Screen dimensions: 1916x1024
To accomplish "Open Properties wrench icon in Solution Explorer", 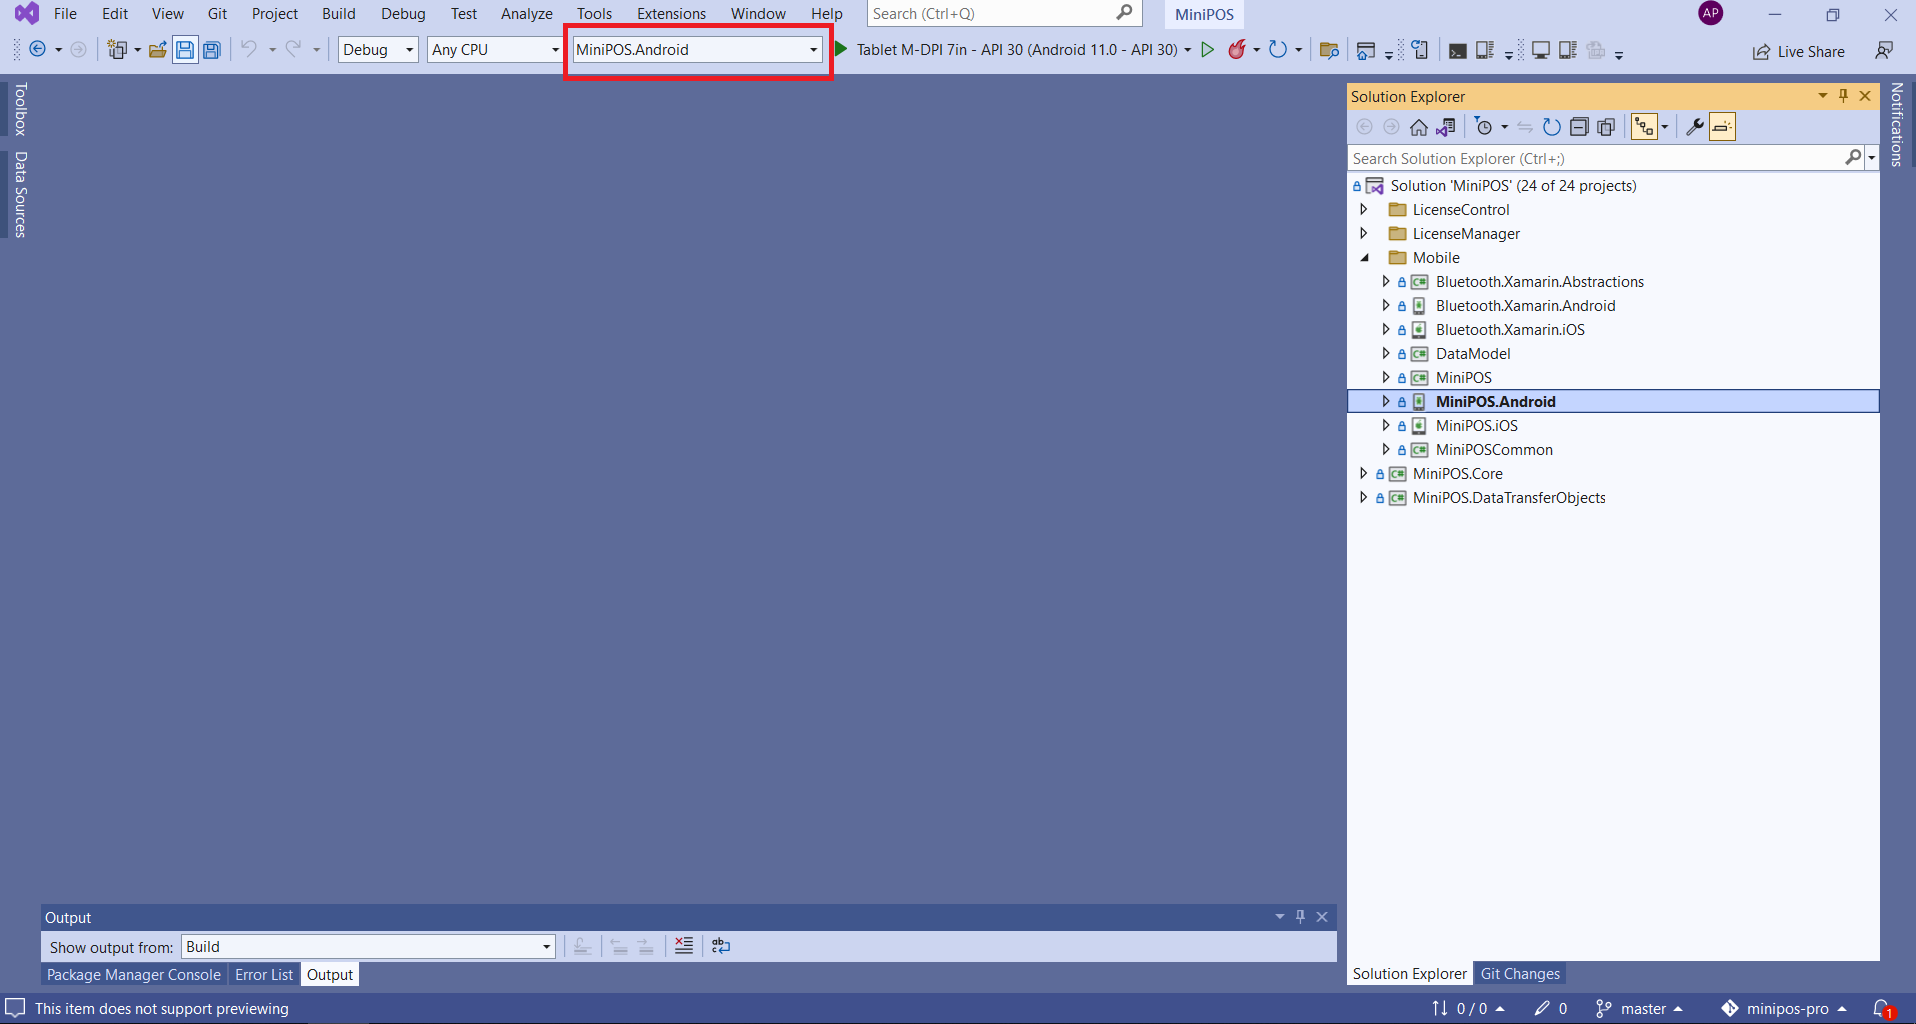I will (1695, 127).
